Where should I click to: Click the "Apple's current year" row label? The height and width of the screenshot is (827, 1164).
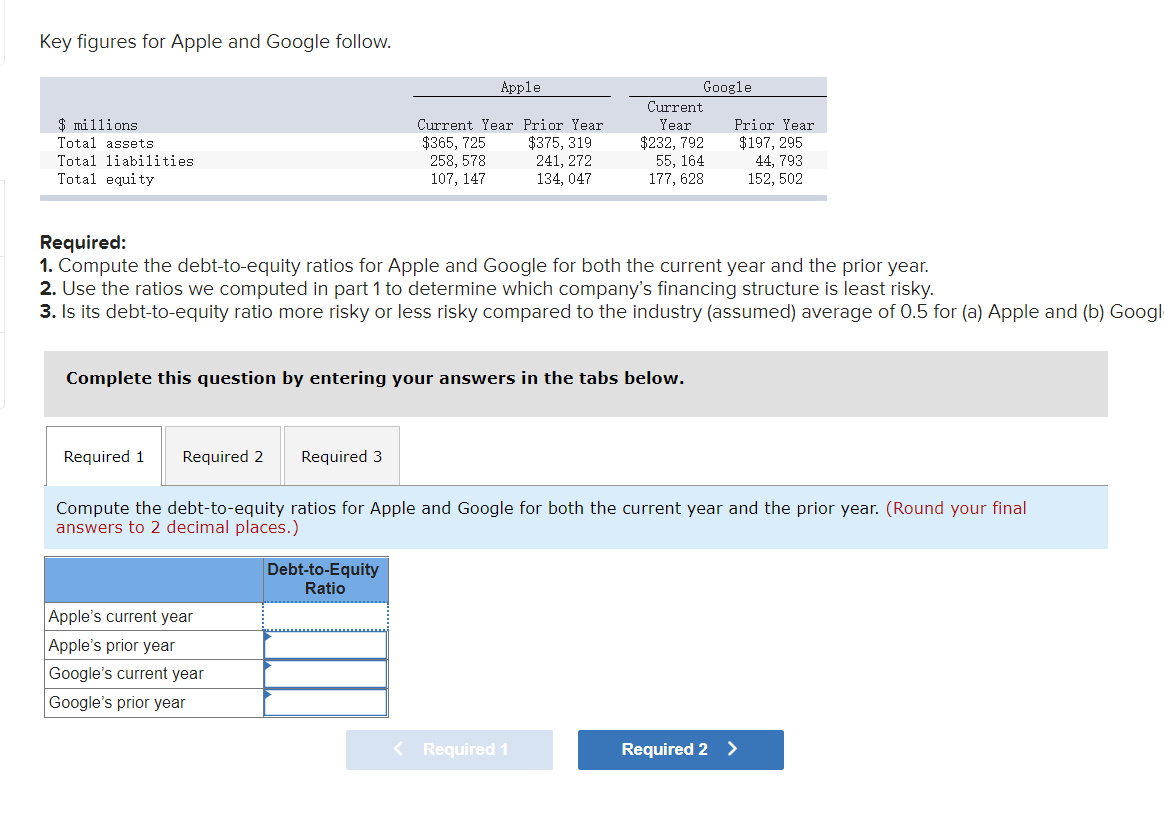point(121,616)
